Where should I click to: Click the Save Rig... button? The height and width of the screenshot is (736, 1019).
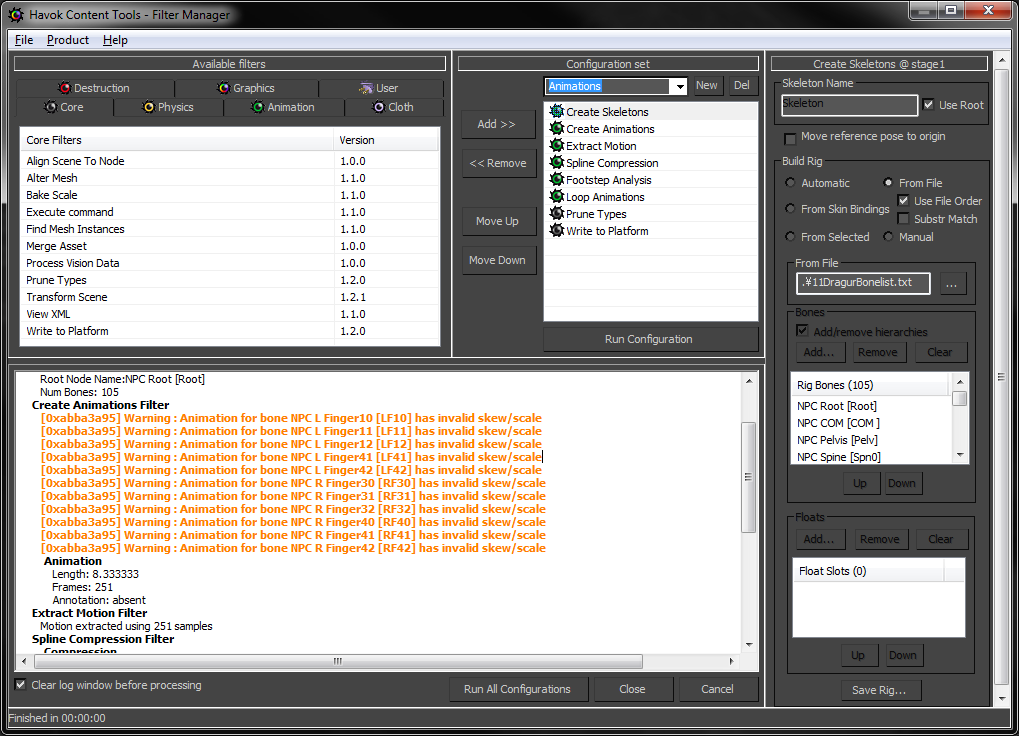pyautogui.click(x=879, y=690)
